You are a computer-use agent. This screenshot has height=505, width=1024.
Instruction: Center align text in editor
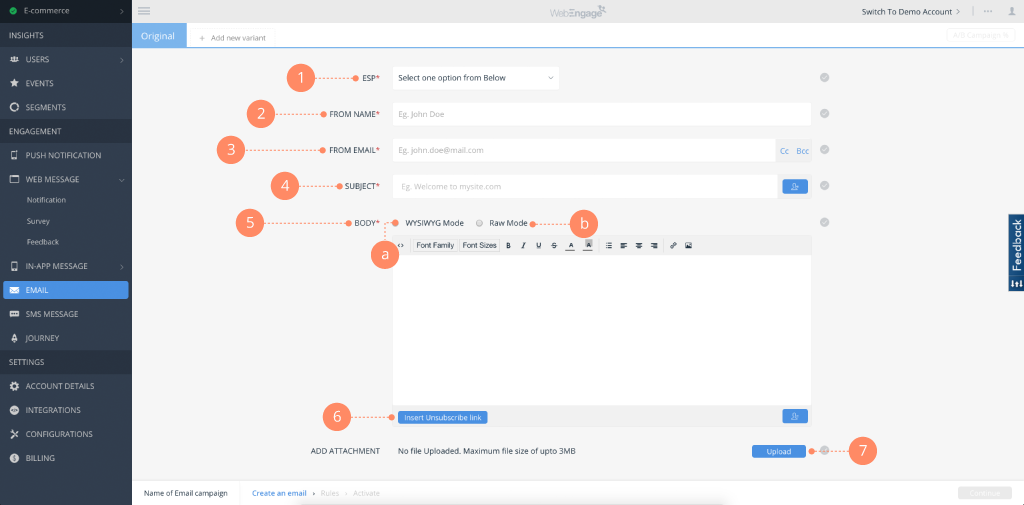click(x=639, y=246)
